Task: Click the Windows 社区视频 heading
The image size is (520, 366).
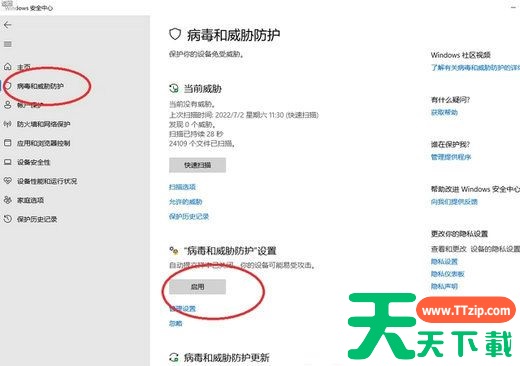Action: point(461,55)
